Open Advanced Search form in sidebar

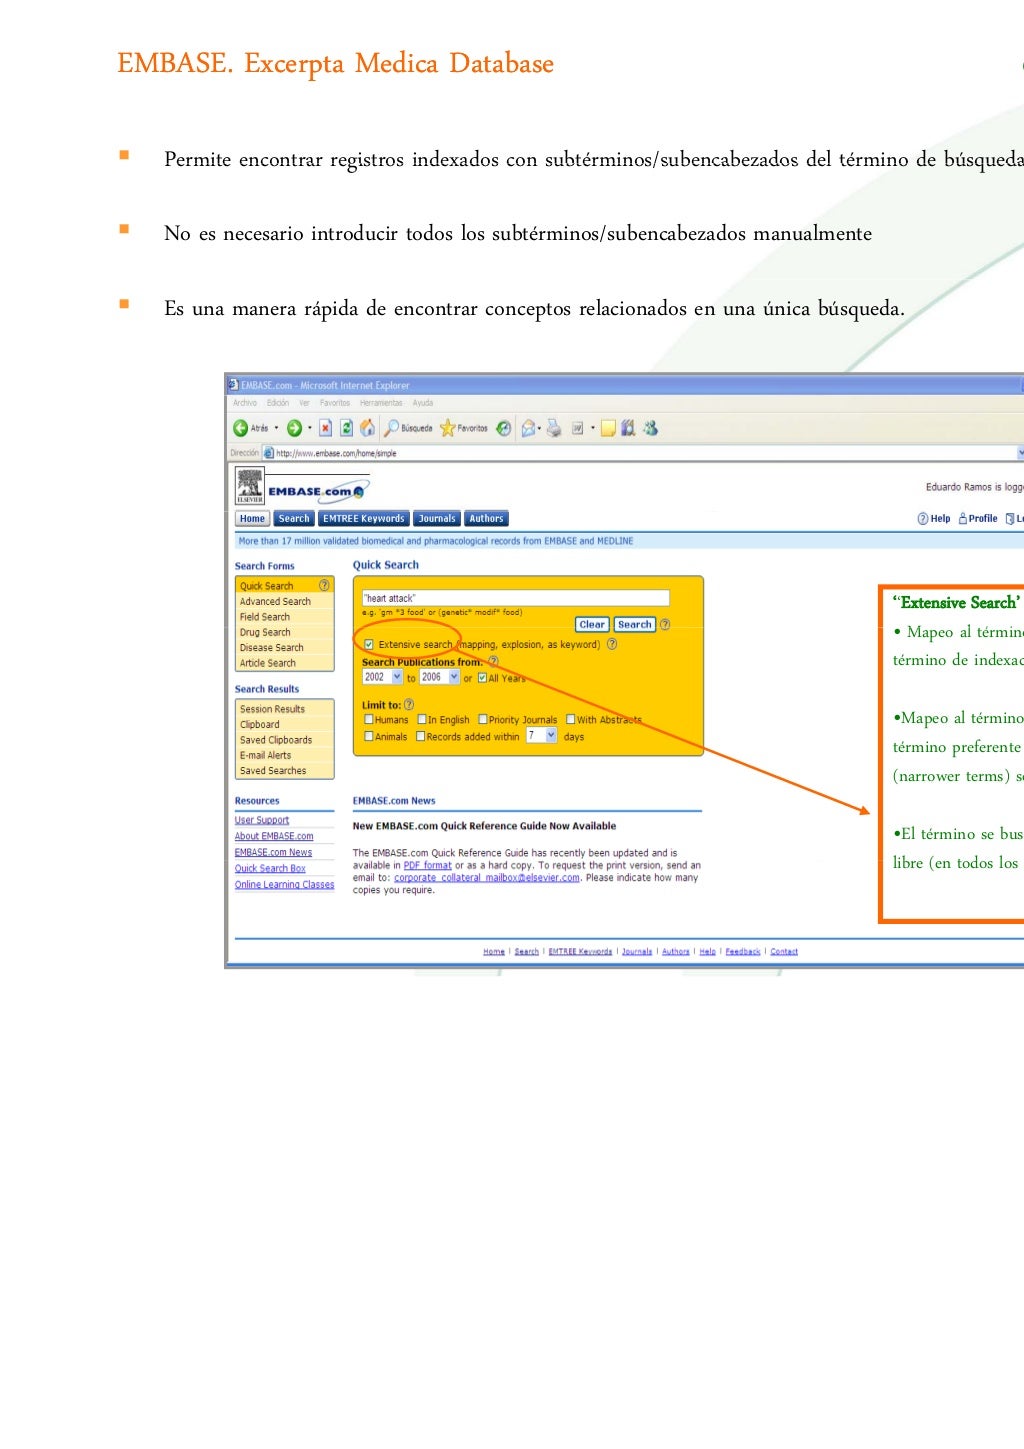[x=275, y=601]
